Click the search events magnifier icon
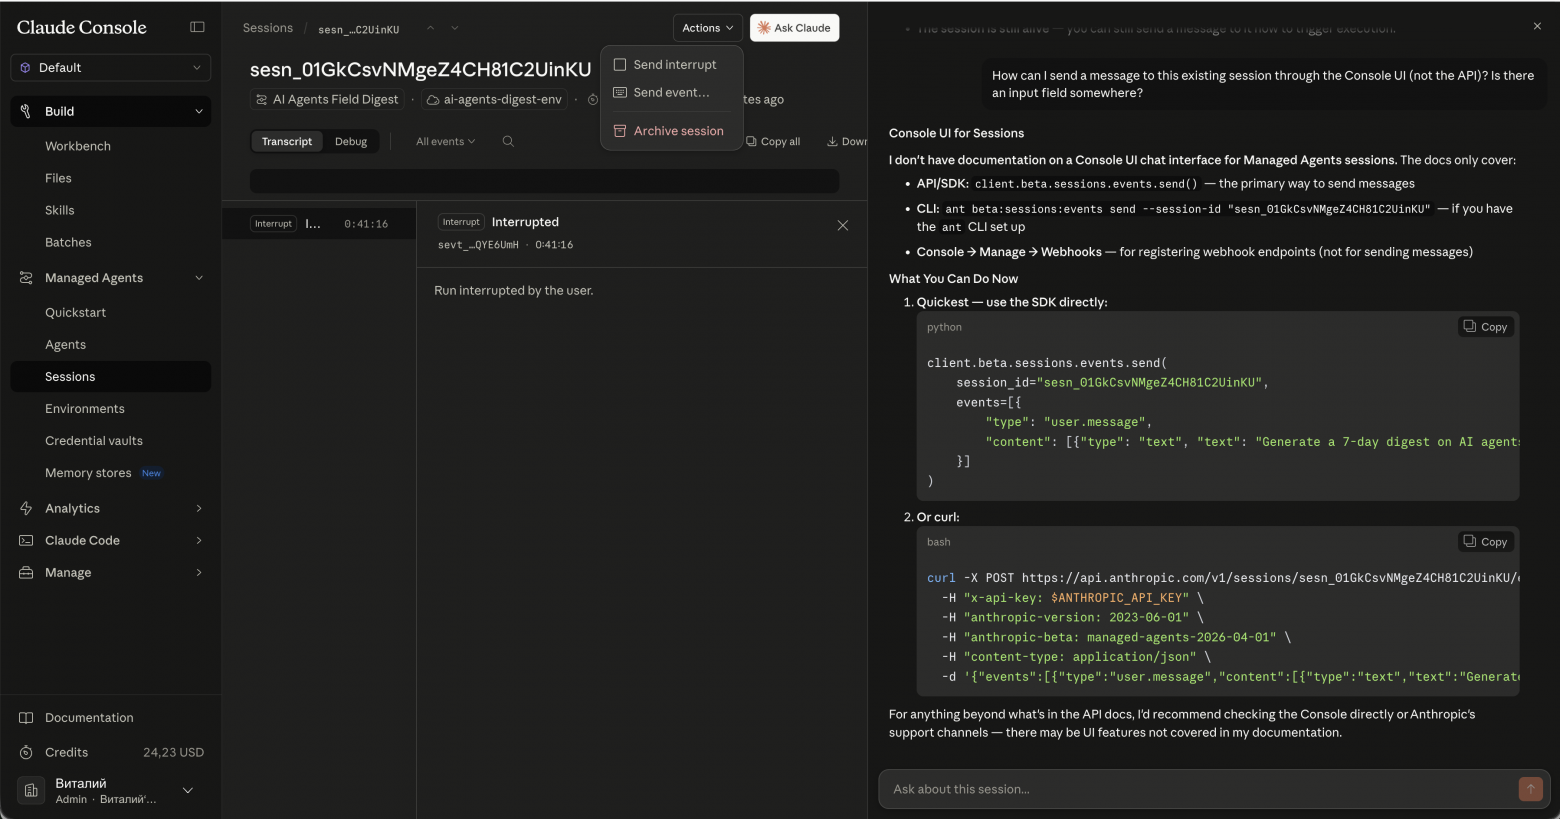The height and width of the screenshot is (819, 1560). (x=508, y=141)
